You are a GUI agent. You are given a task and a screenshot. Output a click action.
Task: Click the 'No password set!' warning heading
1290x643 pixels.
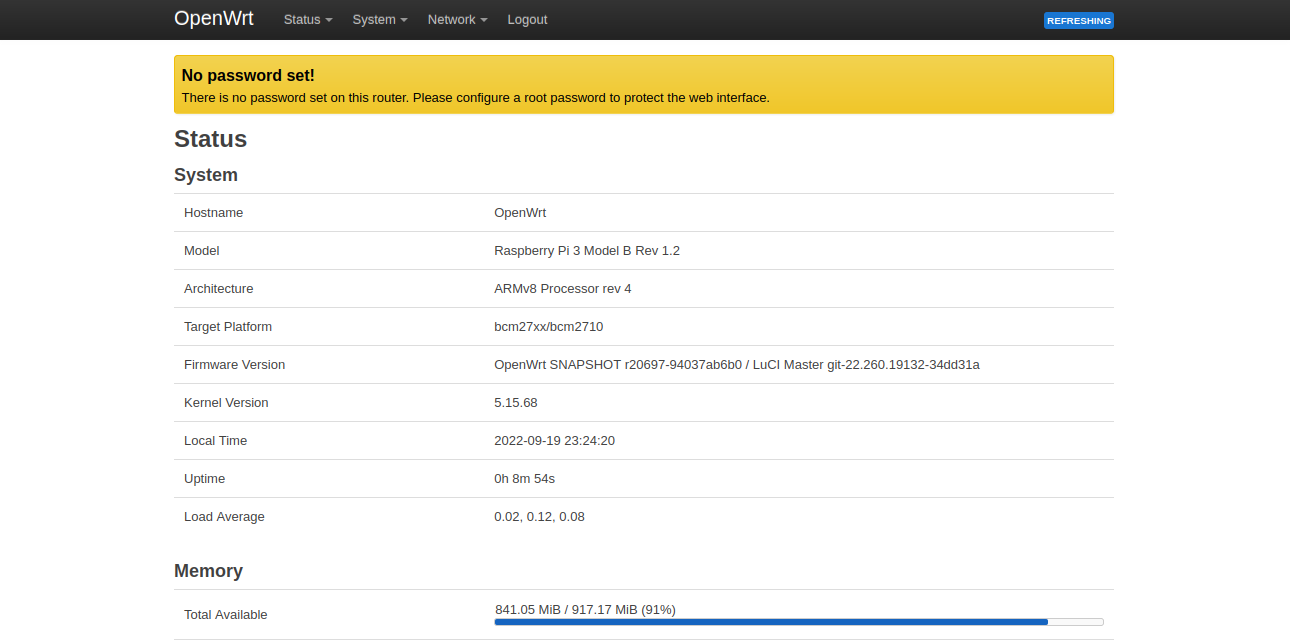click(248, 75)
